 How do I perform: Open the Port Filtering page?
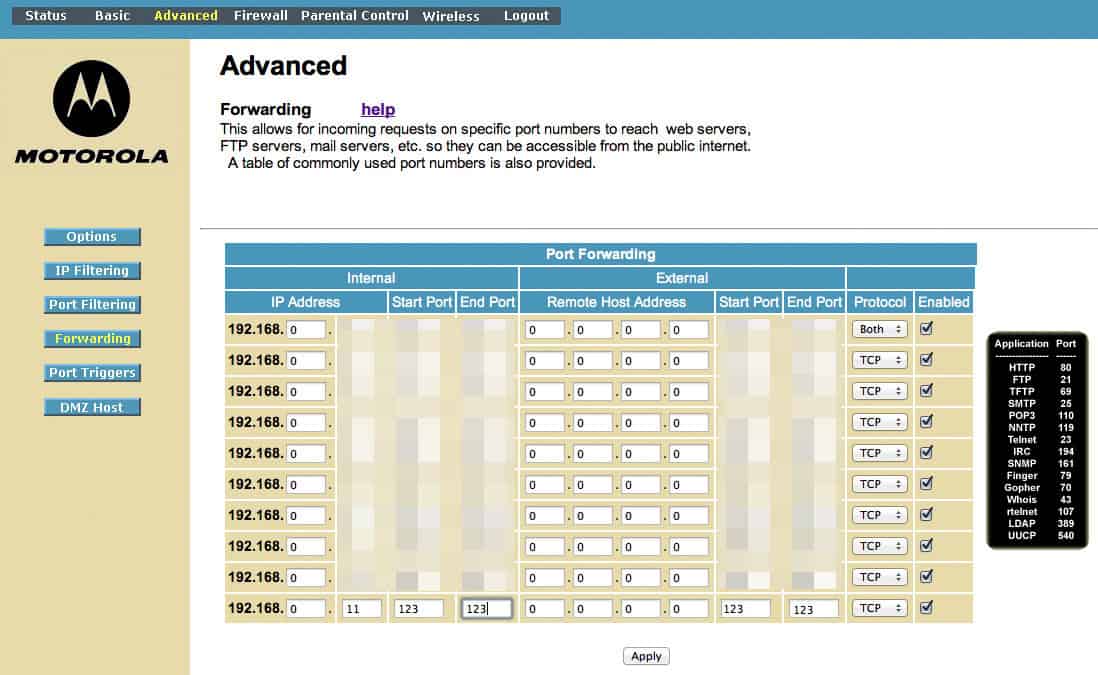tap(92, 305)
